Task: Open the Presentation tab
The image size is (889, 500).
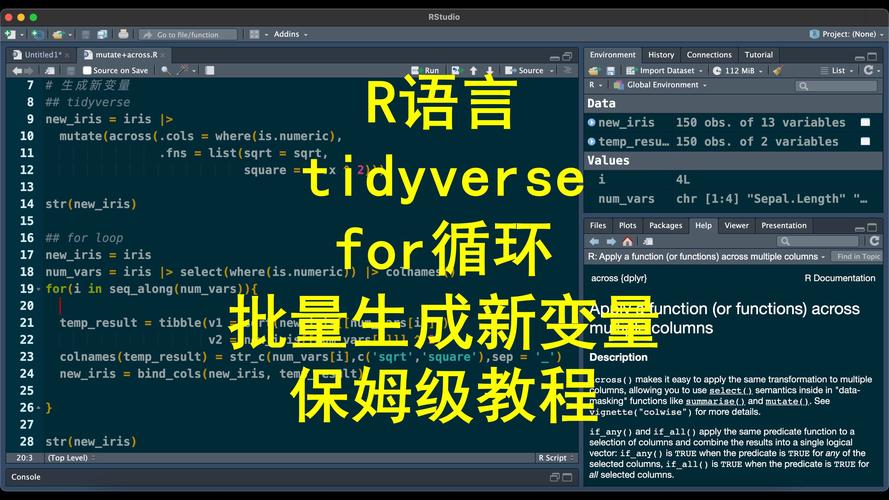Action: pos(784,226)
